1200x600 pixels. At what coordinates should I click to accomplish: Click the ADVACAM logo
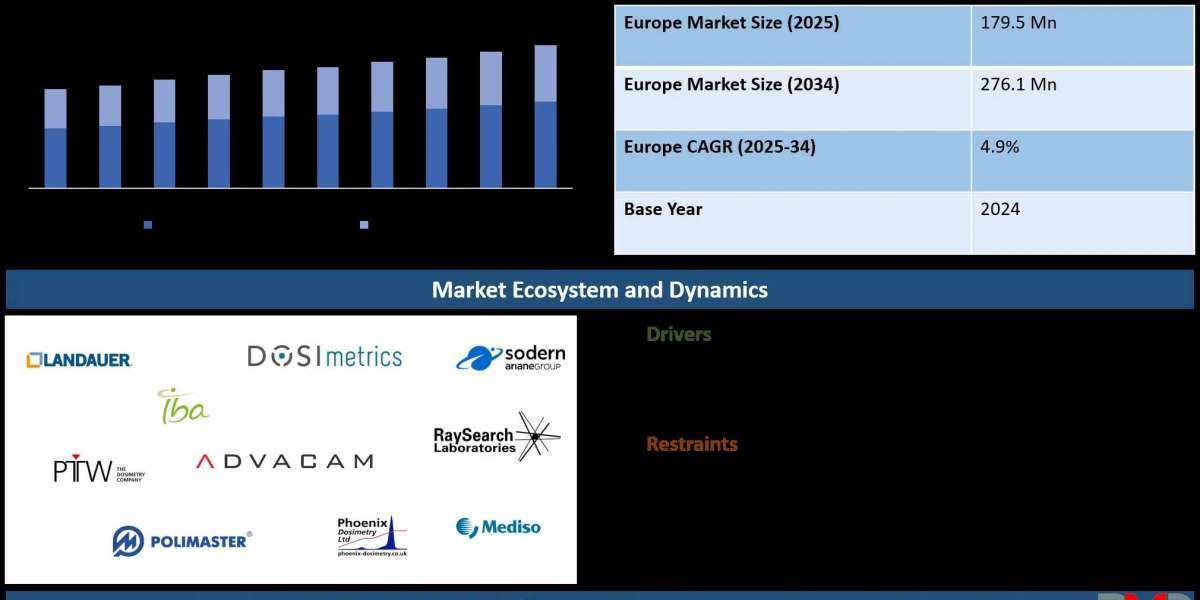(x=285, y=461)
